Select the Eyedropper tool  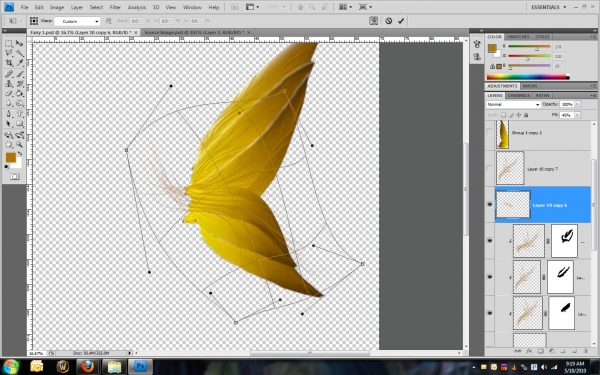tap(20, 63)
